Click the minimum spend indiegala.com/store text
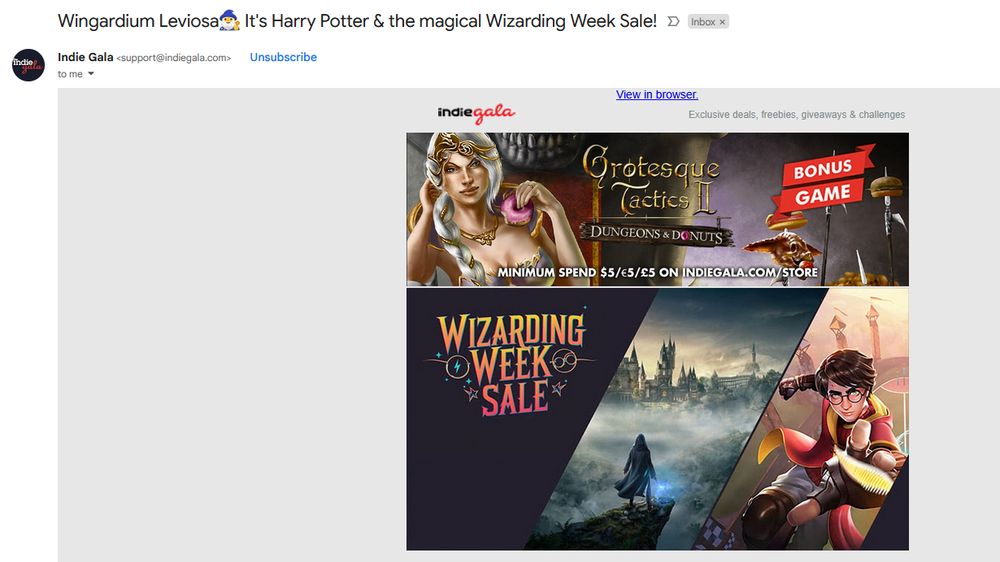This screenshot has height=562, width=1000. tap(658, 272)
